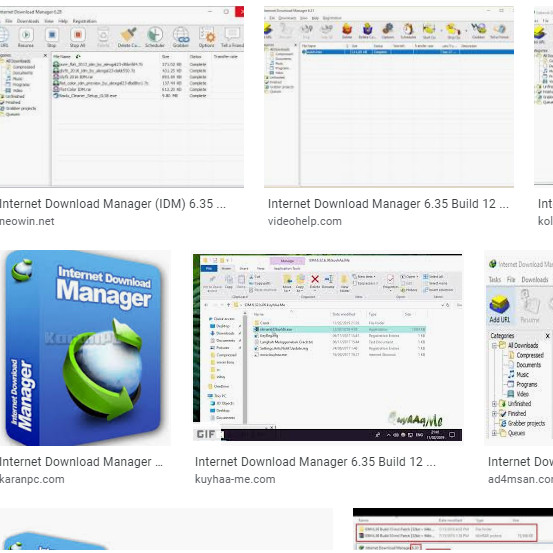This screenshot has width=553, height=553.
Task: Click the red close button of neowin IDM window
Action: pyautogui.click(x=240, y=12)
